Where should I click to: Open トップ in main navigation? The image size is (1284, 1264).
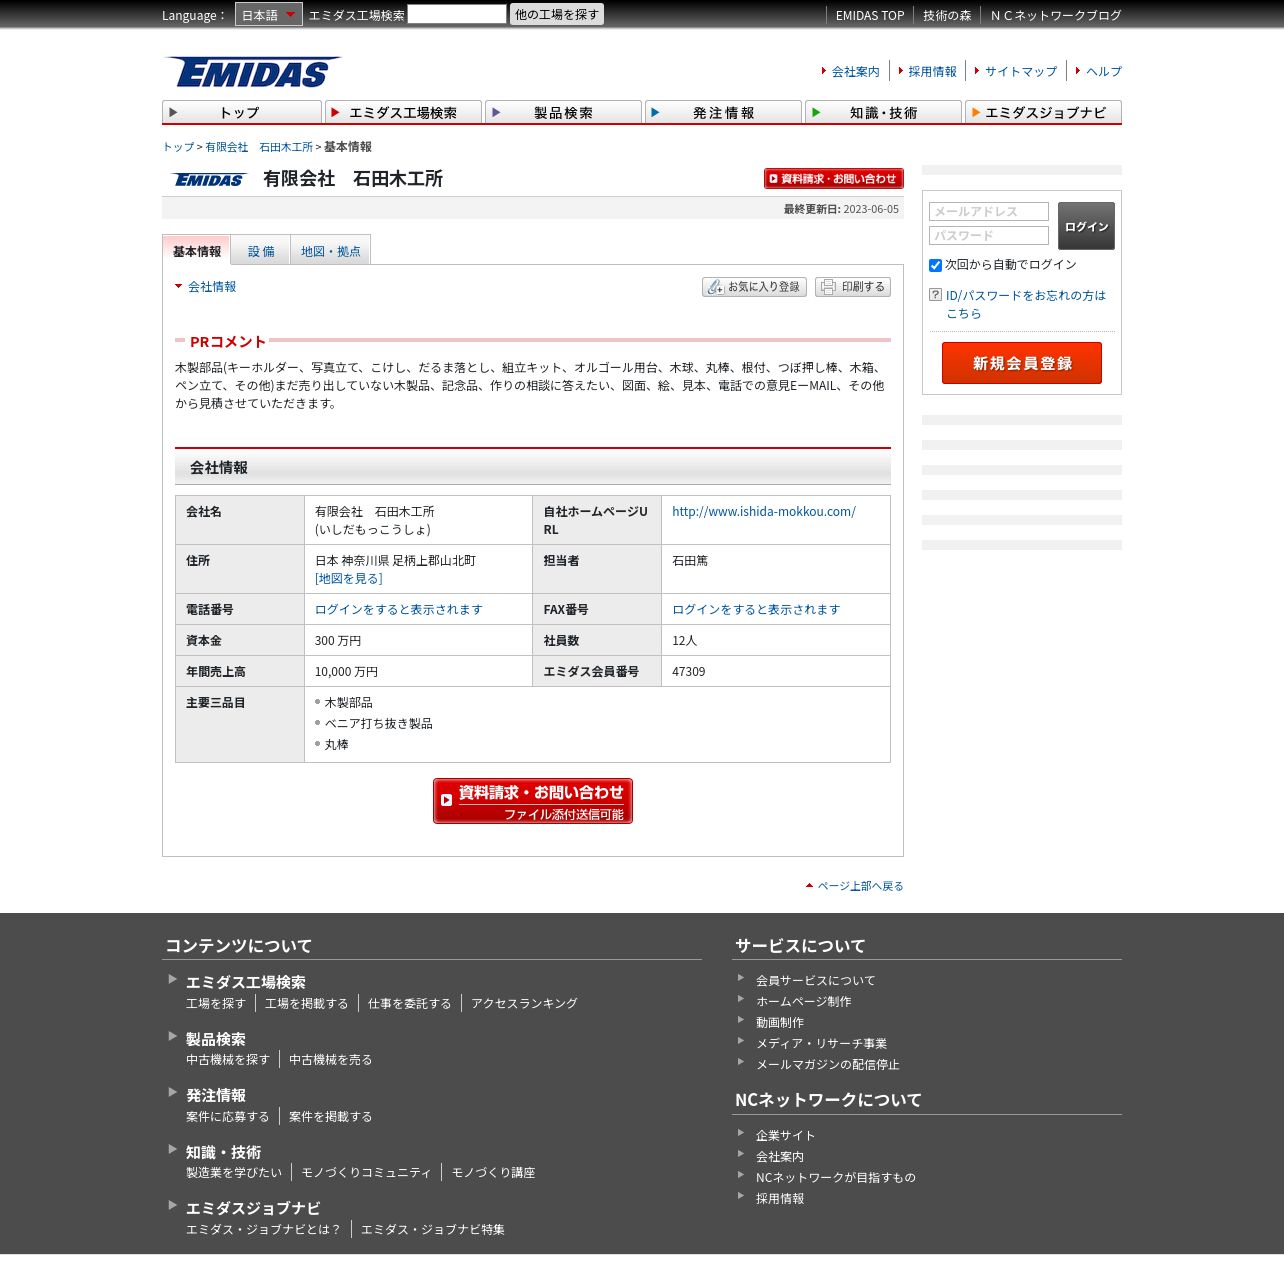pyautogui.click(x=241, y=112)
